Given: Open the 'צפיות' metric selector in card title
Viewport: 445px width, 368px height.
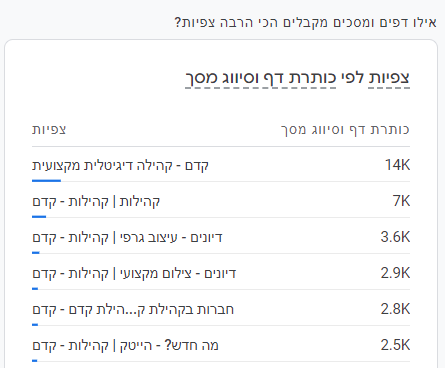Looking at the screenshot, I should tap(389, 78).
